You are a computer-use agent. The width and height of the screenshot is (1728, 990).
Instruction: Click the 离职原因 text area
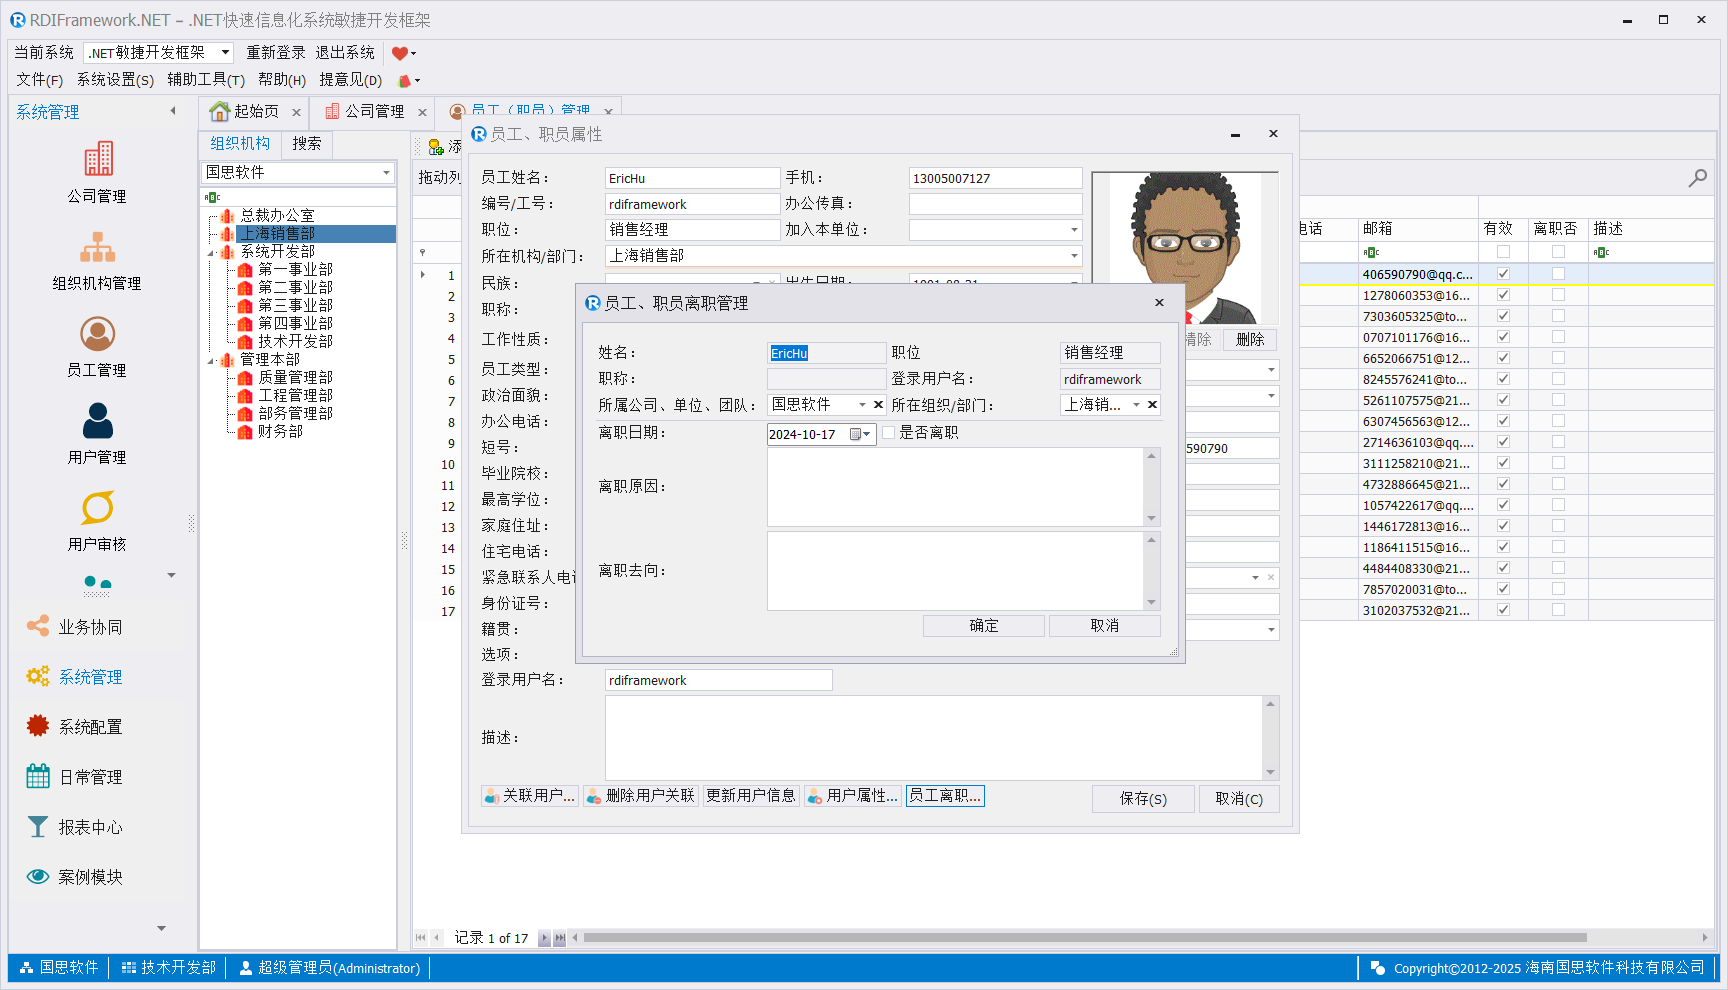(955, 487)
